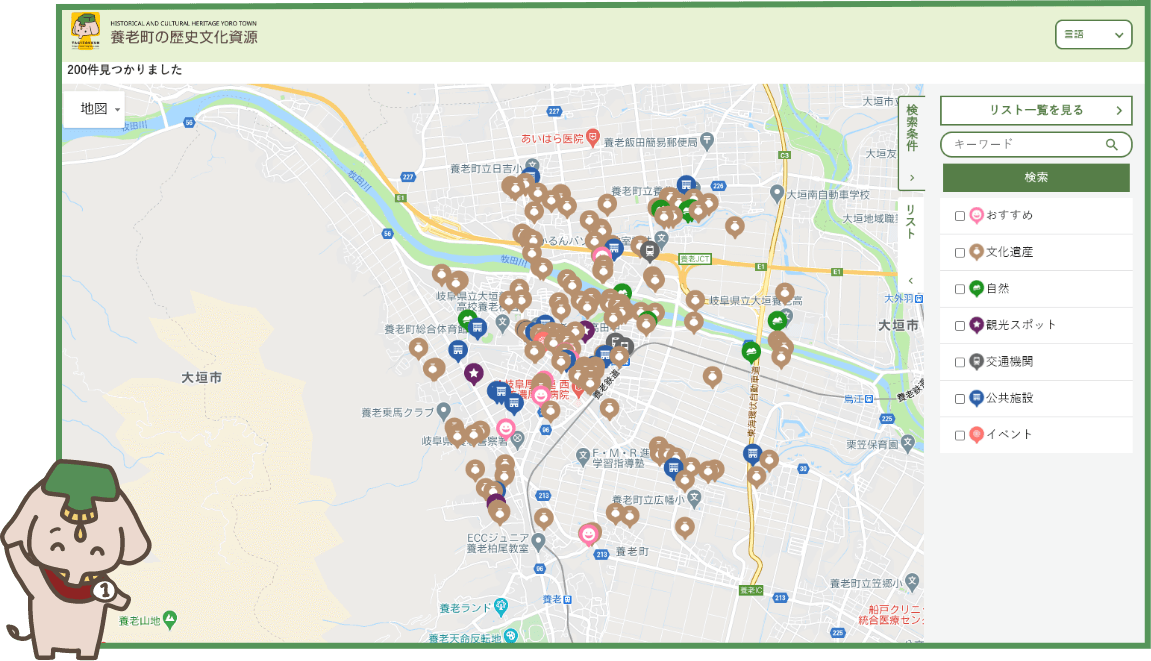Click the 養老山地 green mountain map marker

[x=170, y=619]
